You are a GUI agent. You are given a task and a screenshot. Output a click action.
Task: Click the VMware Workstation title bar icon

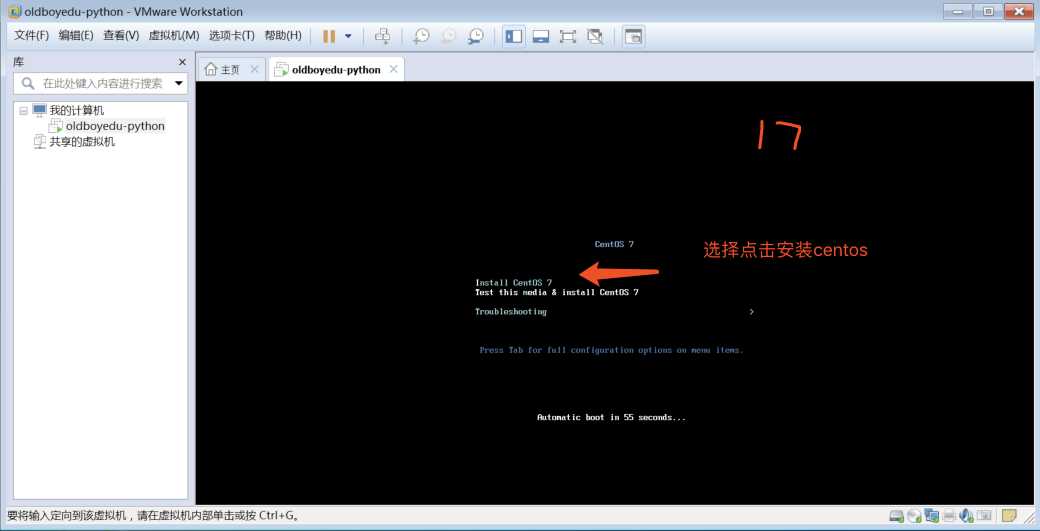coord(14,12)
